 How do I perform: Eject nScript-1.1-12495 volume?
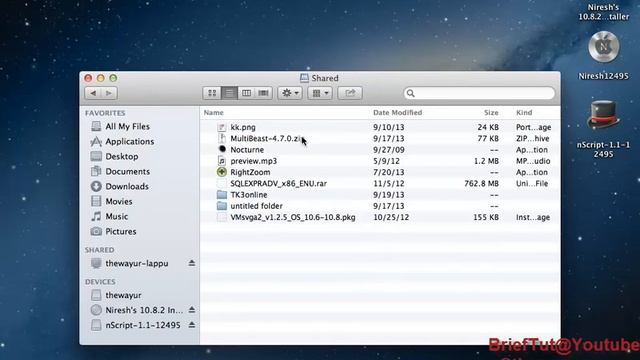(192, 325)
